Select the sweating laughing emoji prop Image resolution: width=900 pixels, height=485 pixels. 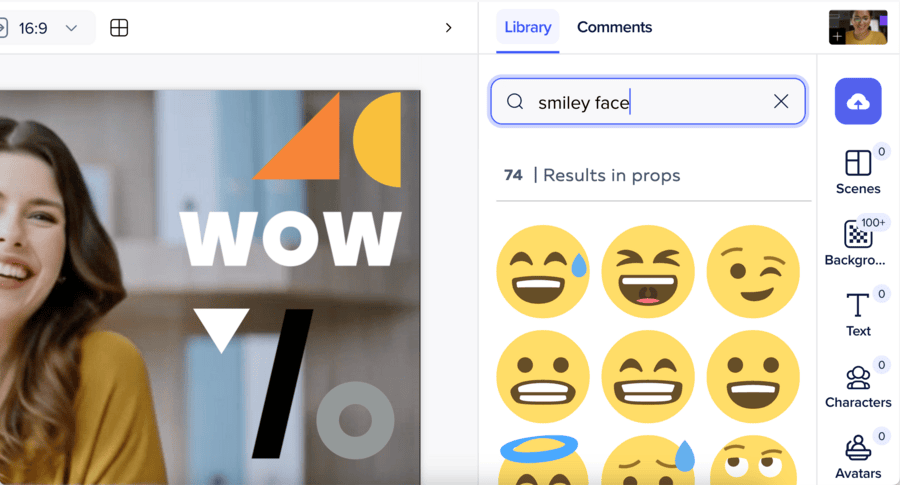click(x=542, y=271)
